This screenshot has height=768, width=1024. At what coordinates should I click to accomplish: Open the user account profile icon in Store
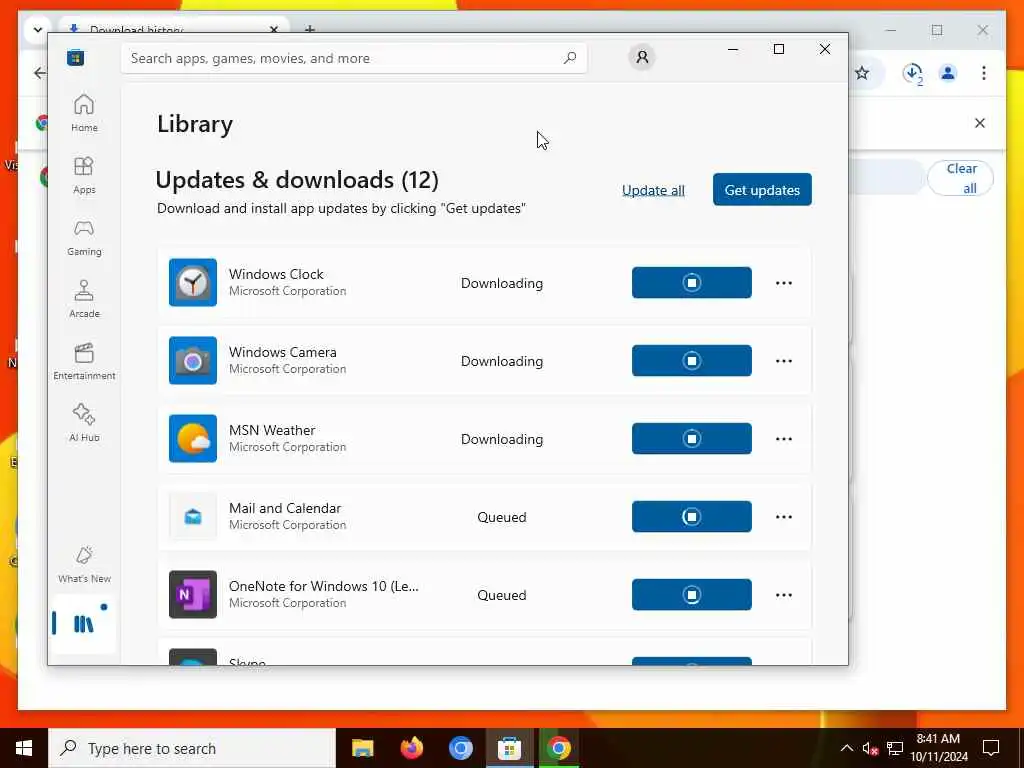tap(642, 57)
